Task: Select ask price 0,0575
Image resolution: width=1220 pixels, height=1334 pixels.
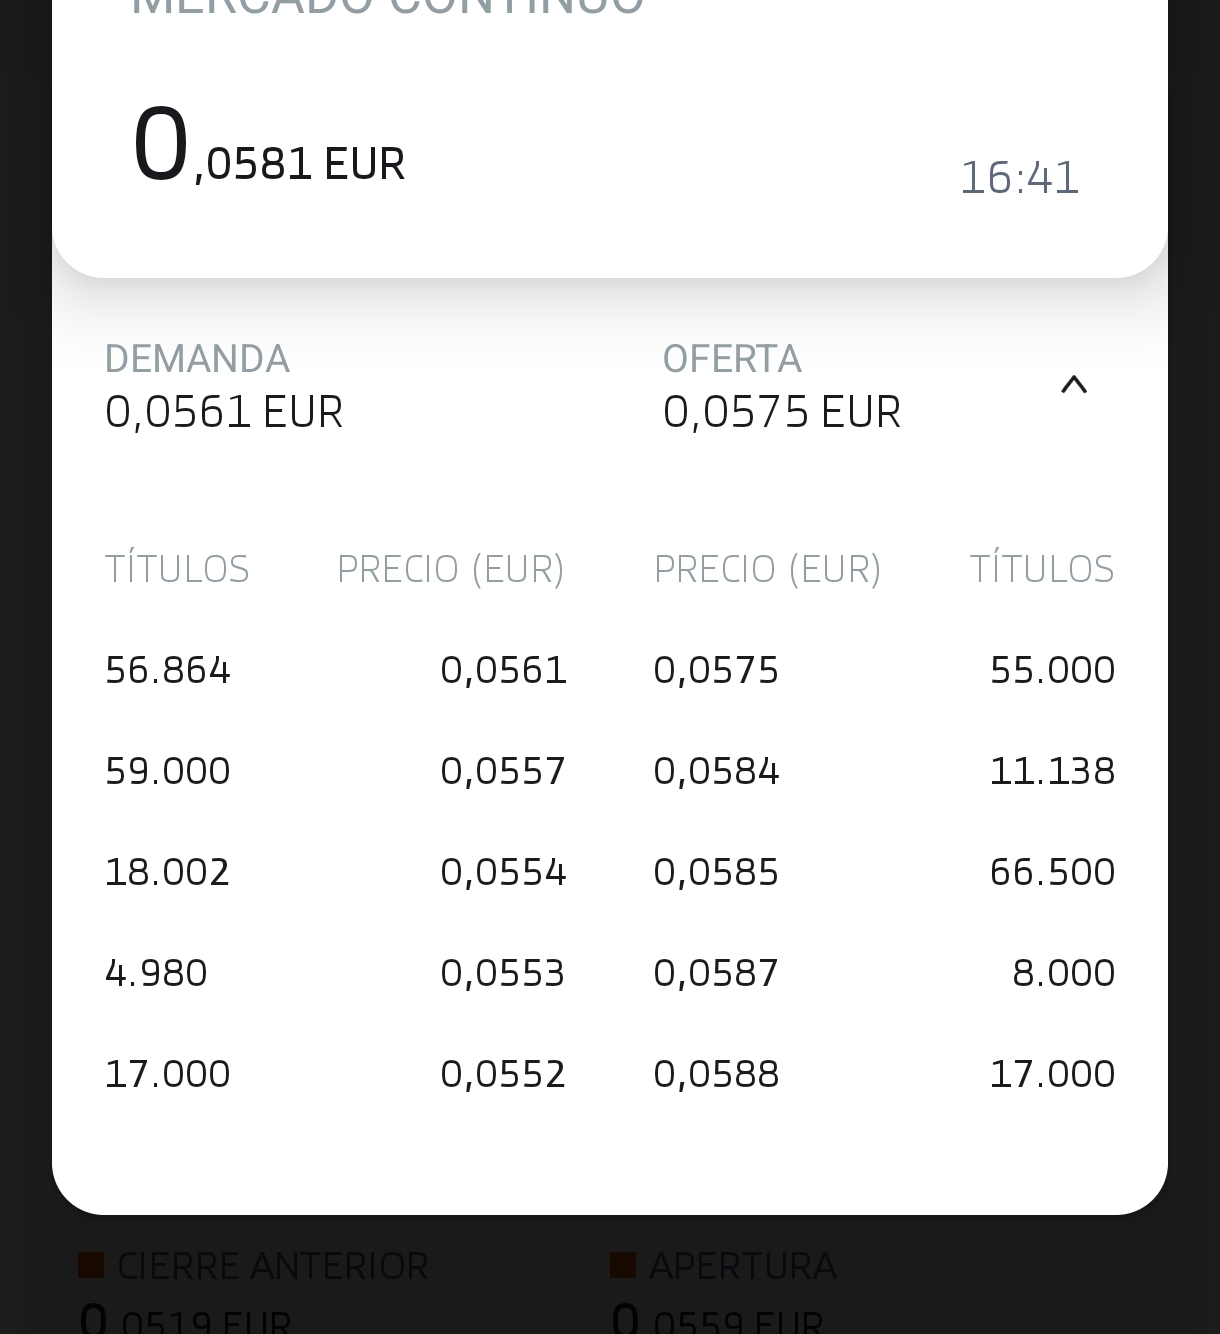Action: pos(716,670)
